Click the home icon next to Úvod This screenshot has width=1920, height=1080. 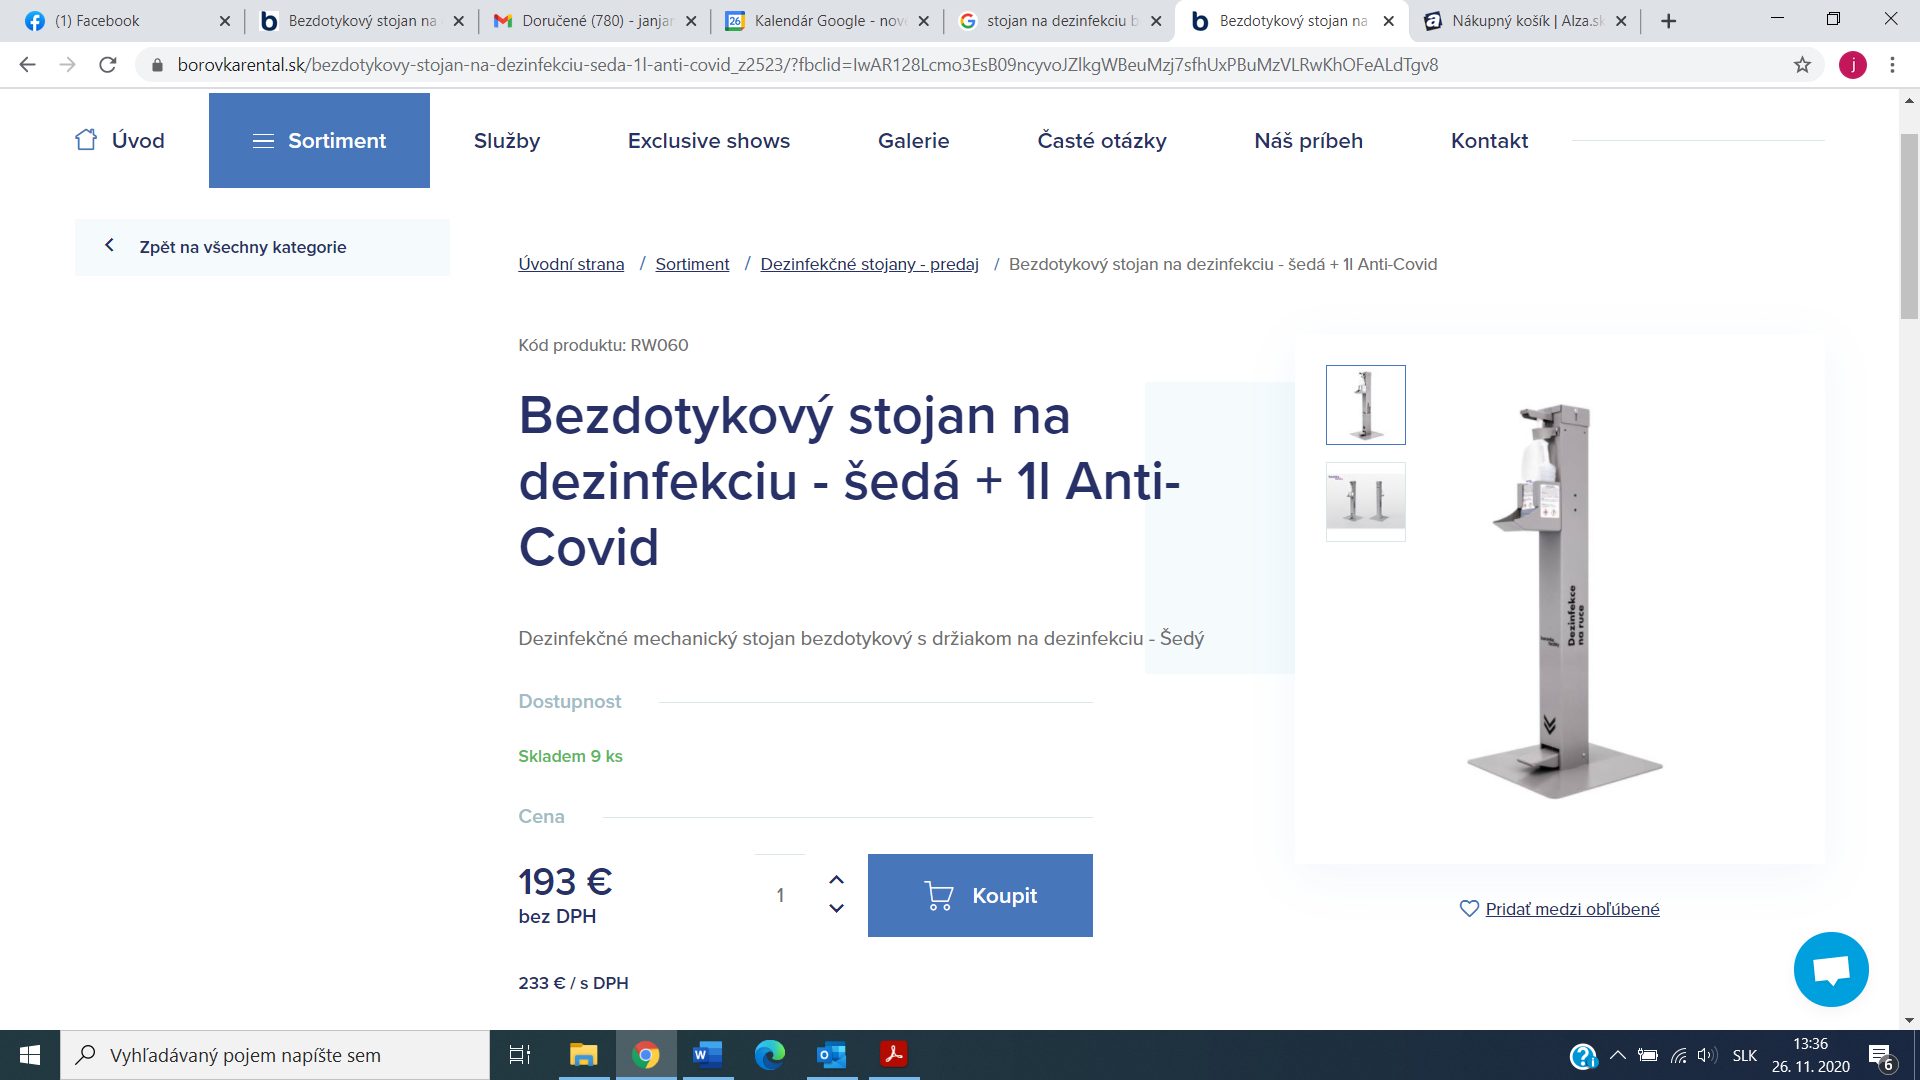tap(86, 140)
